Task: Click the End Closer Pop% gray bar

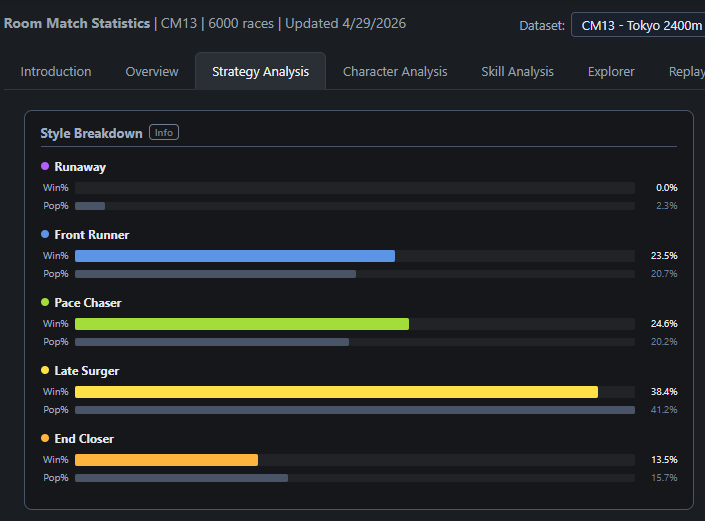Action: 181,478
